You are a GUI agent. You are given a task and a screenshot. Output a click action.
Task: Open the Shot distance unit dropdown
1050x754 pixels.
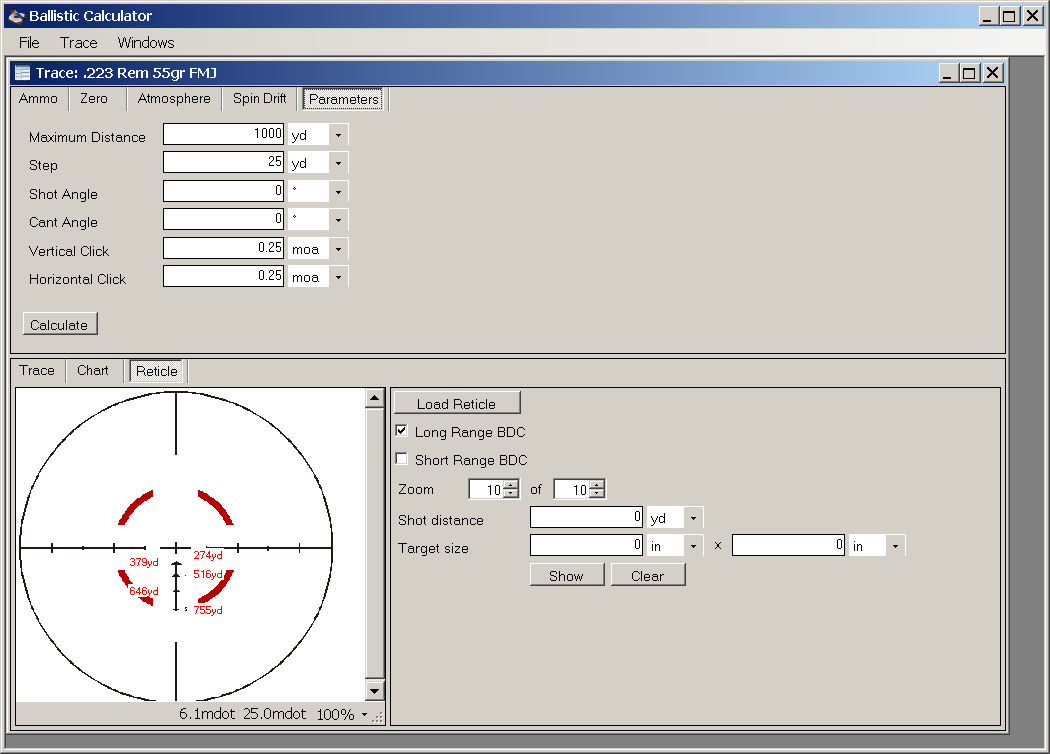(694, 518)
